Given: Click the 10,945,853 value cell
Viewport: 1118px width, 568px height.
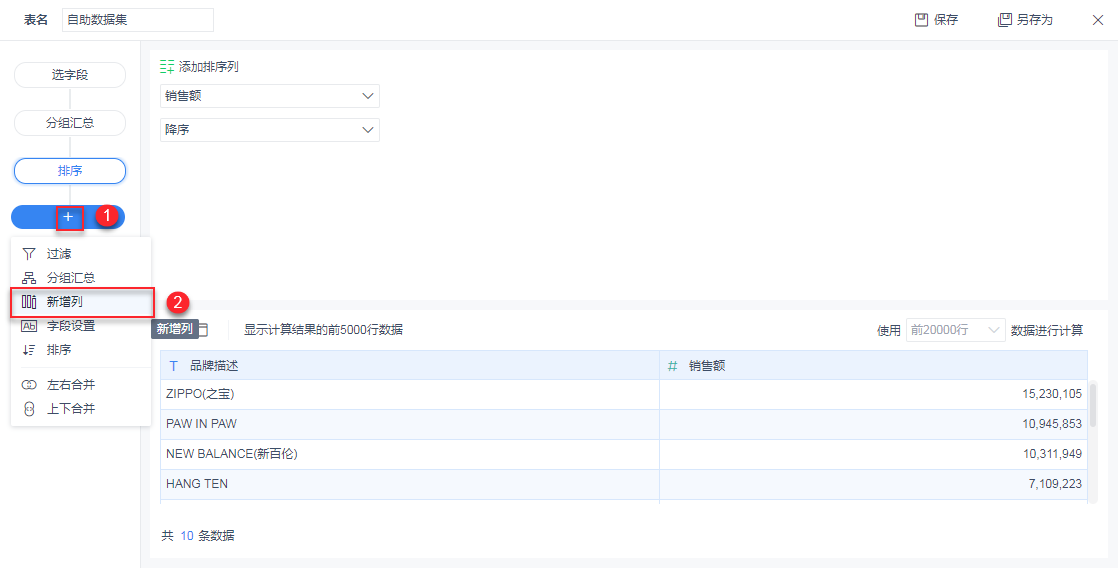Looking at the screenshot, I should point(873,424).
